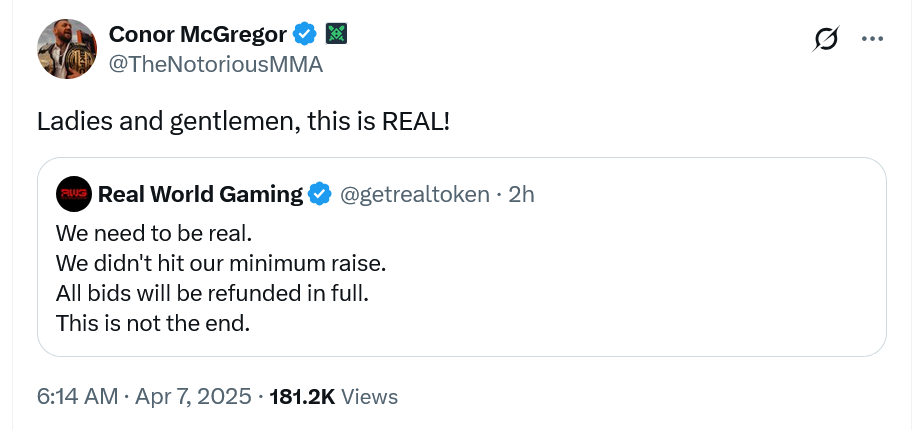The width and height of the screenshot is (921, 430).
Task: Click the line 'This is not the end.'
Action: tap(152, 324)
